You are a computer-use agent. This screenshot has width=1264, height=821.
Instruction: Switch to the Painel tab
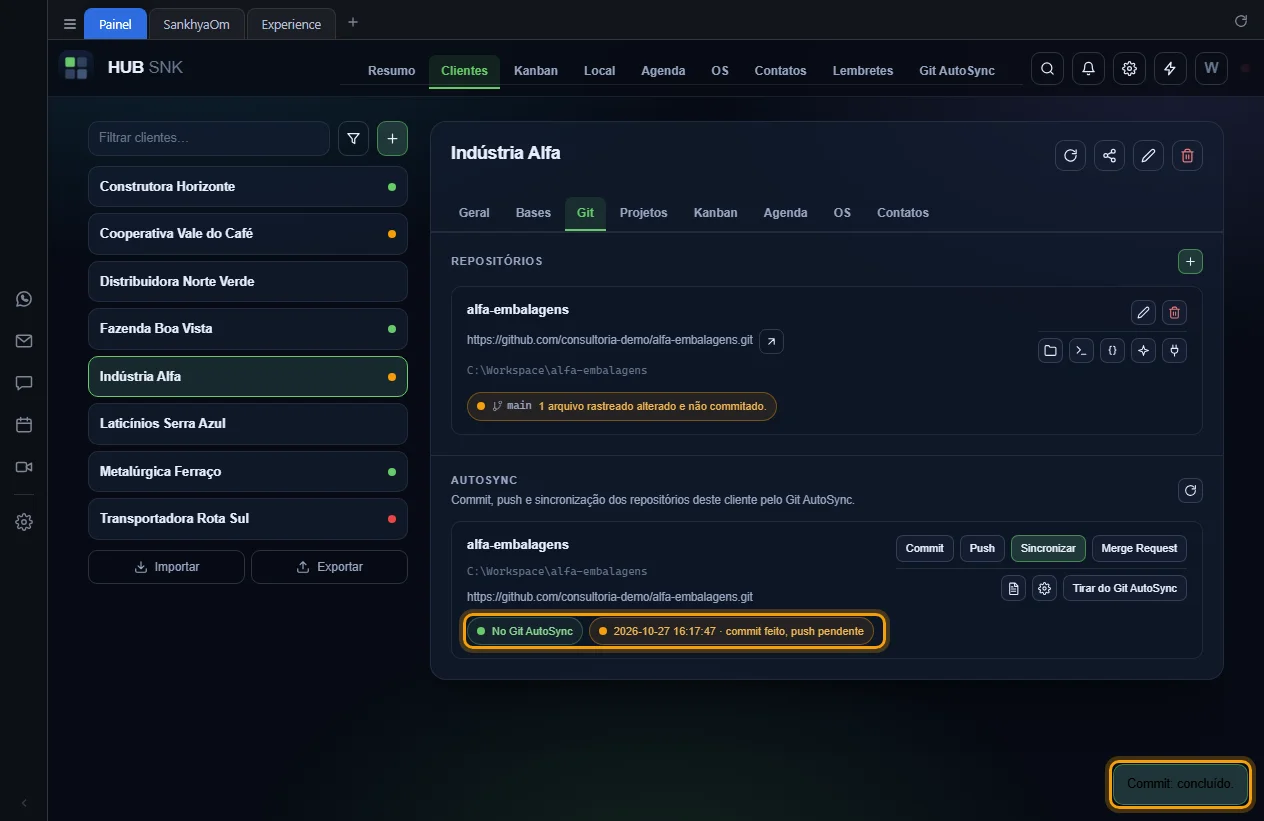(115, 24)
